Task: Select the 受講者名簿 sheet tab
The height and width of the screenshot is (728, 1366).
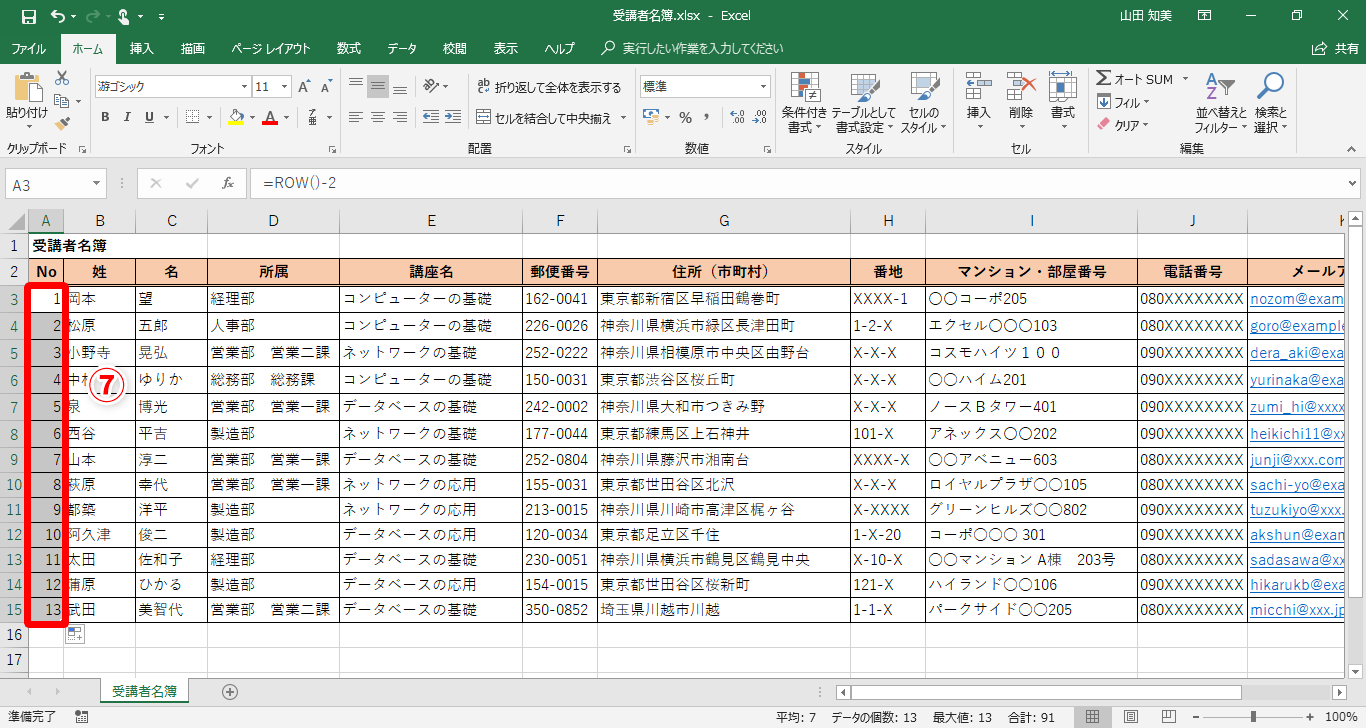Action: tap(144, 691)
